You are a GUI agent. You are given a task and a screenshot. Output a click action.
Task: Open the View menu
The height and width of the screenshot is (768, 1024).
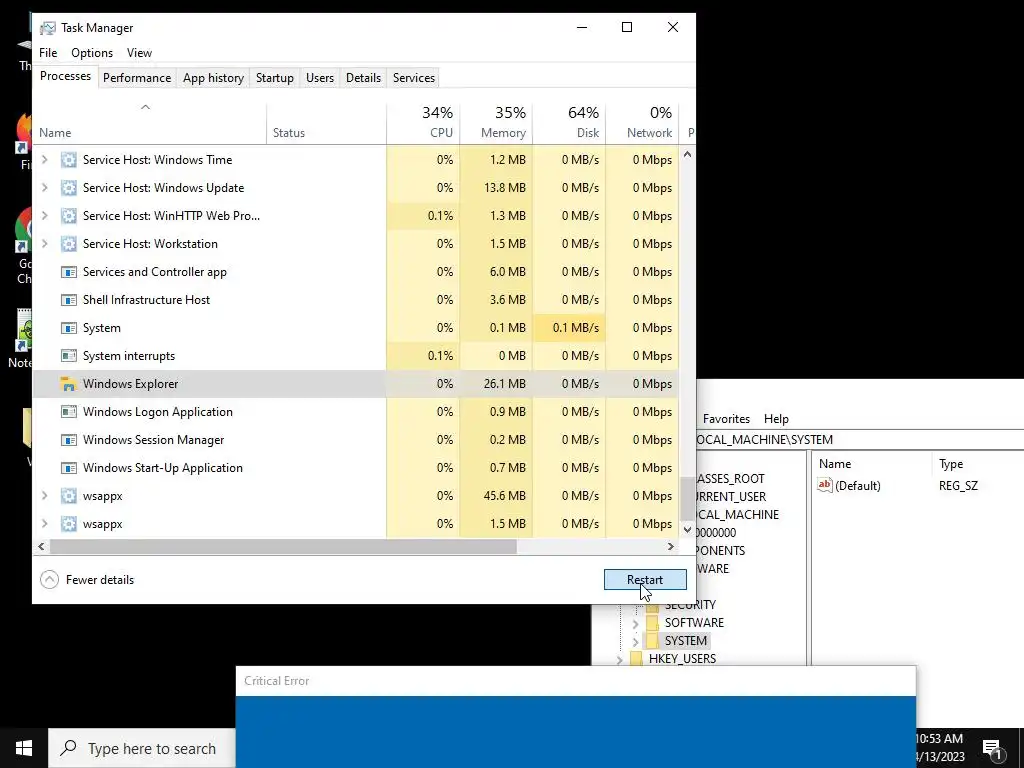pos(139,53)
